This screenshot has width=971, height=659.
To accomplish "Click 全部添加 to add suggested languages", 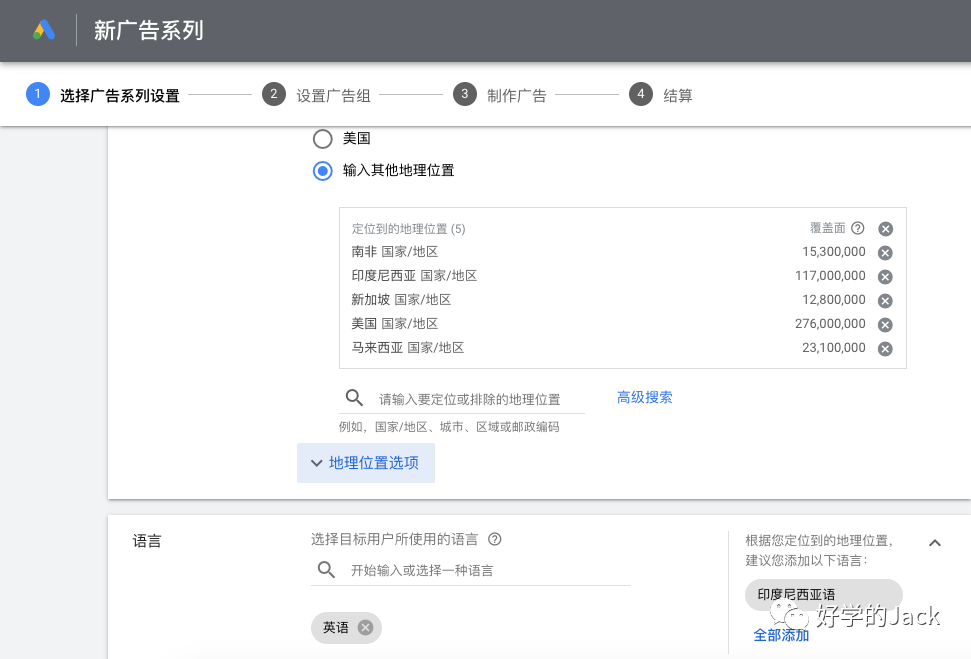I will tap(780, 635).
